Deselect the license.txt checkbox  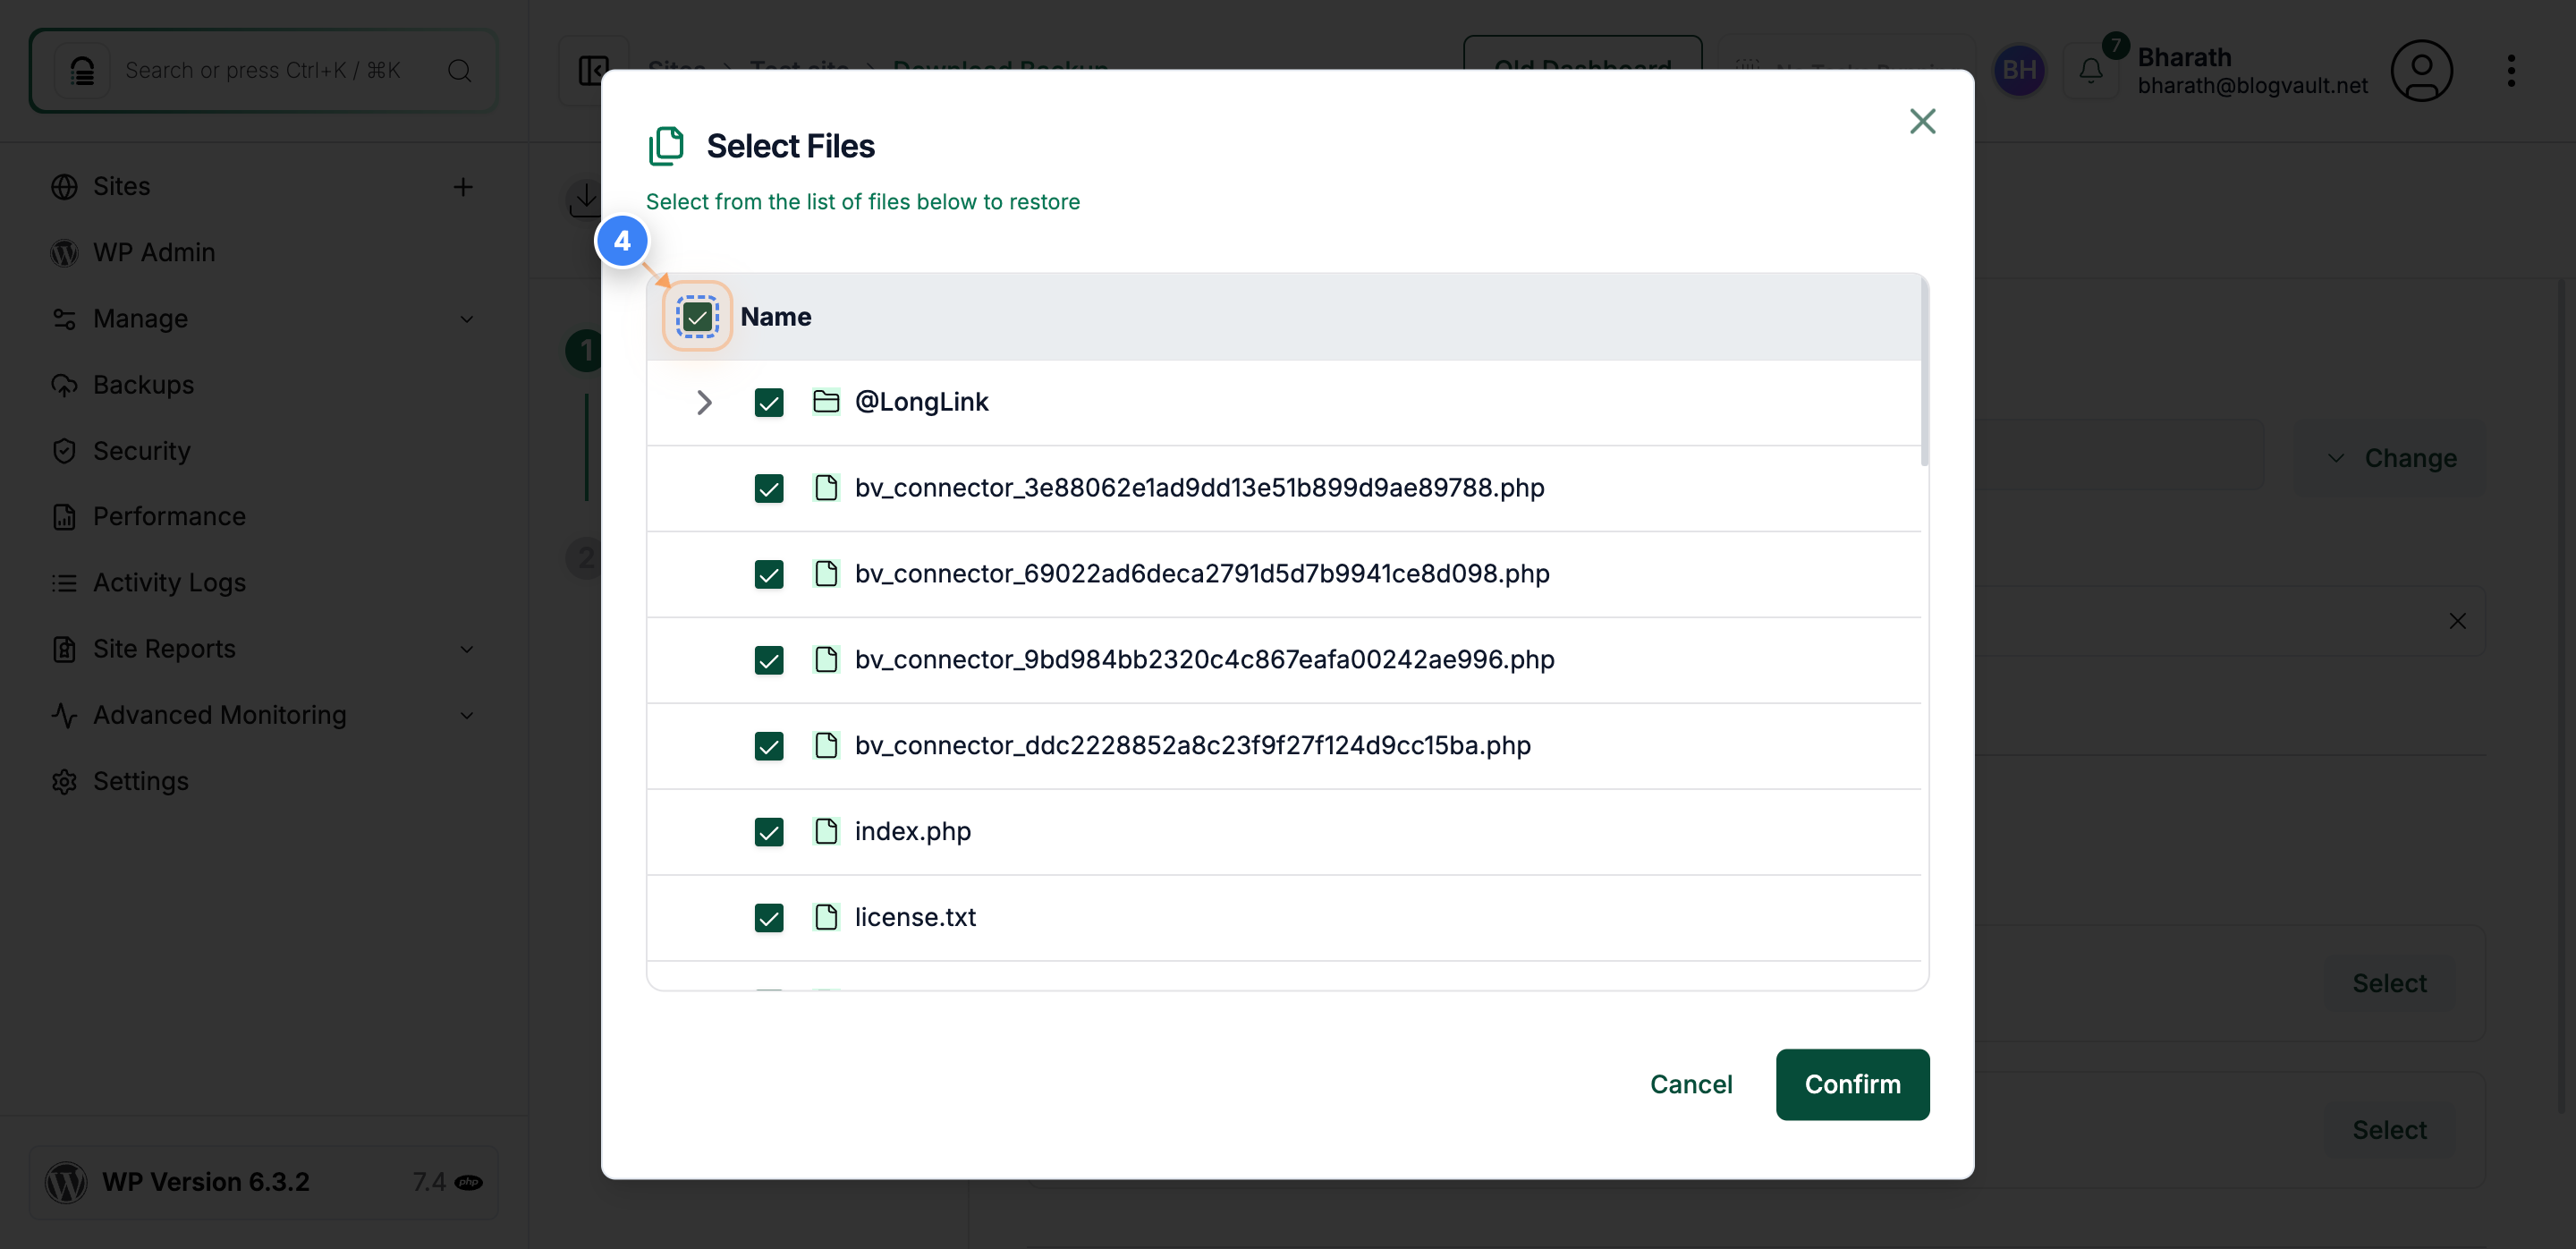click(769, 917)
